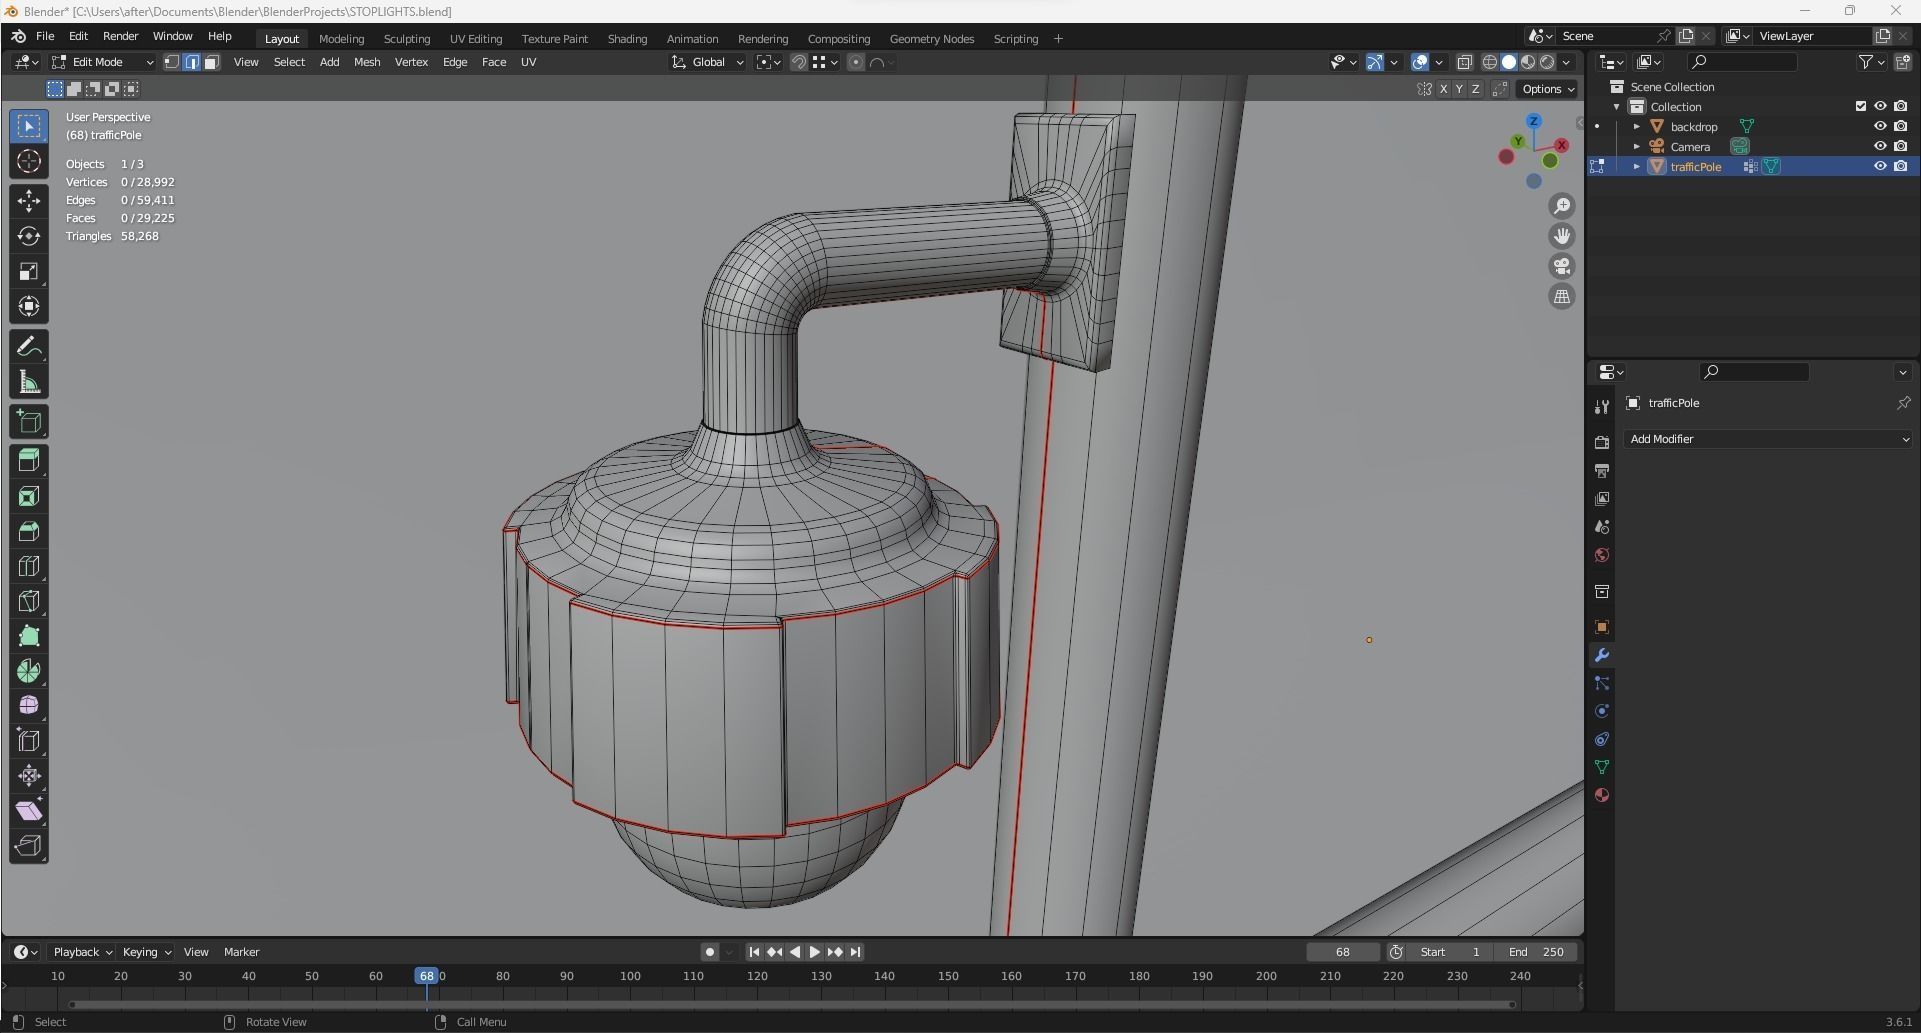Open the Edit Mode dropdown

pos(103,62)
